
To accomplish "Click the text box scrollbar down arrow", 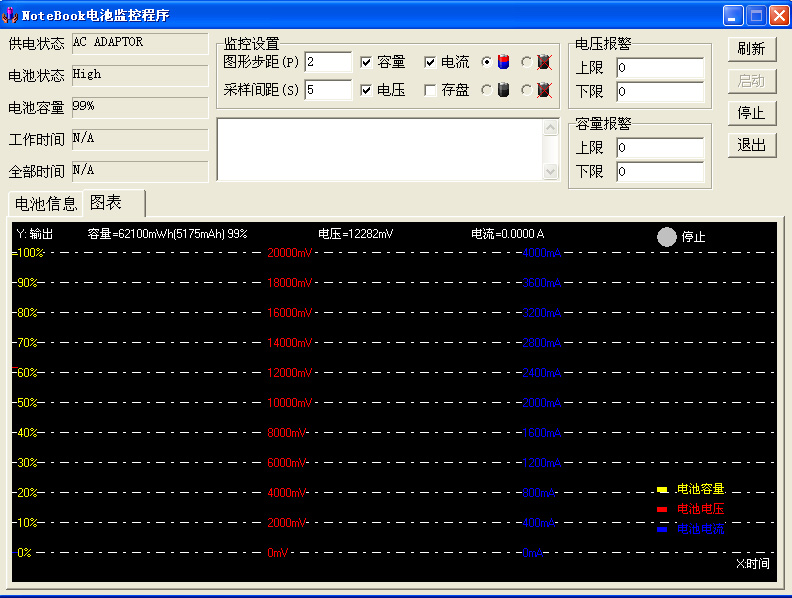I will [x=550, y=172].
